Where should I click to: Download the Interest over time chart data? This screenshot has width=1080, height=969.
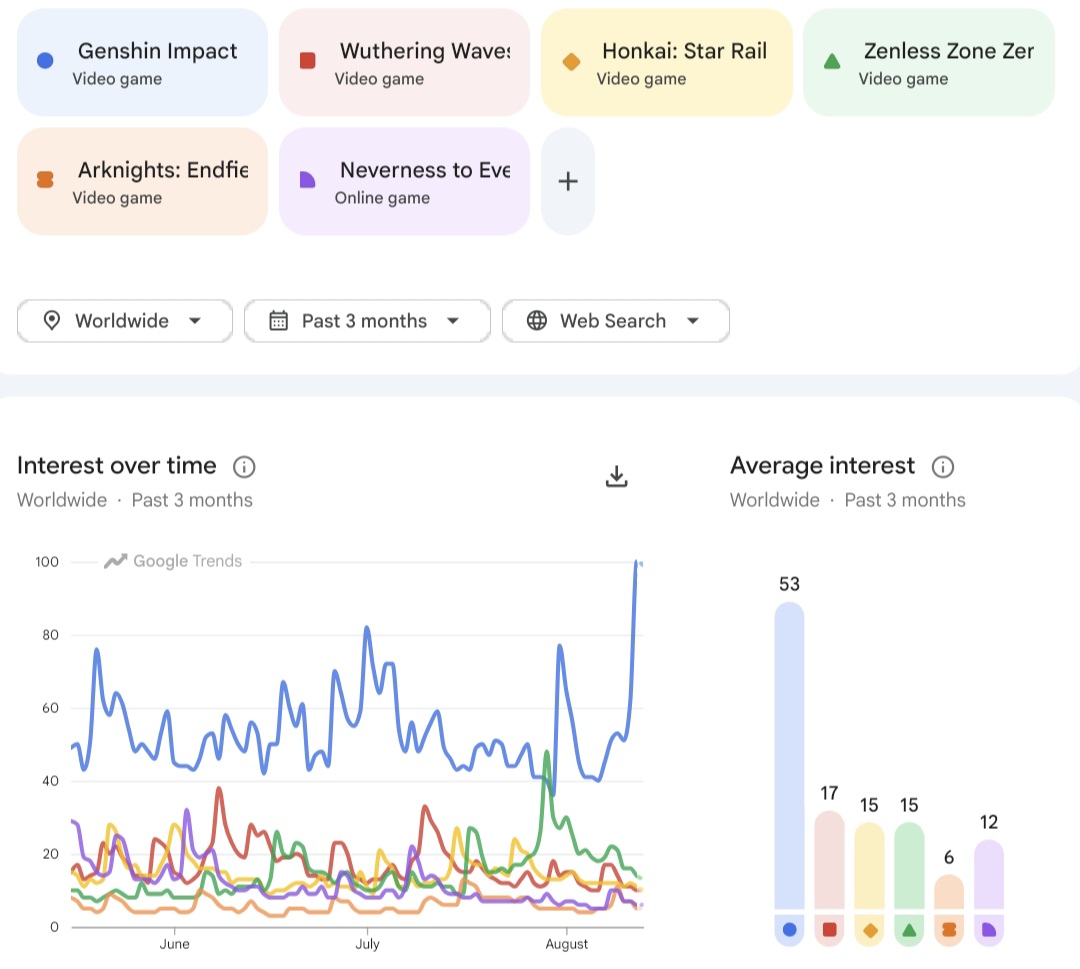click(x=616, y=476)
